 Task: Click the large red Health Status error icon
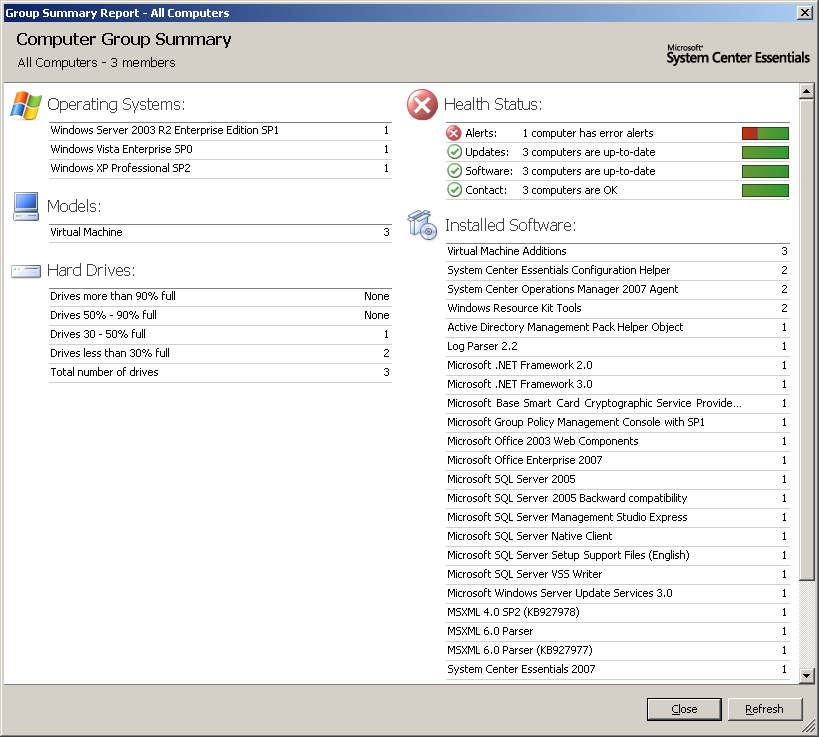(x=422, y=104)
